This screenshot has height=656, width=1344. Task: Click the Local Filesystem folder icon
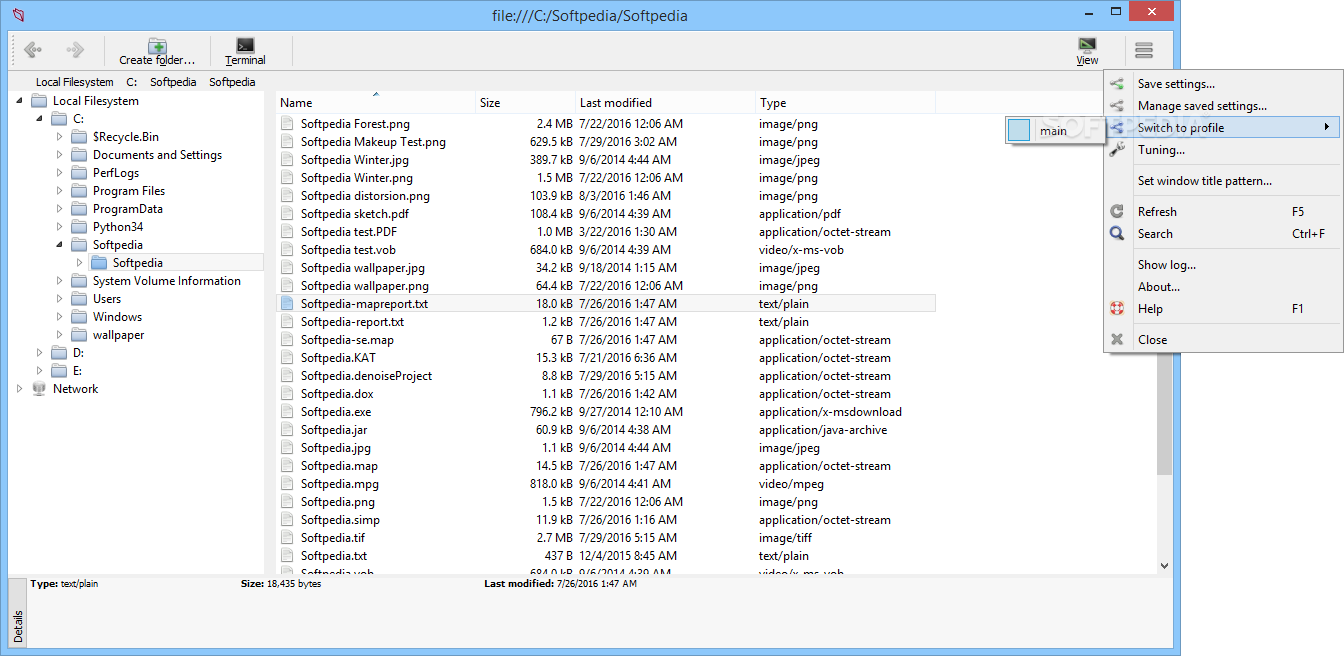click(40, 101)
